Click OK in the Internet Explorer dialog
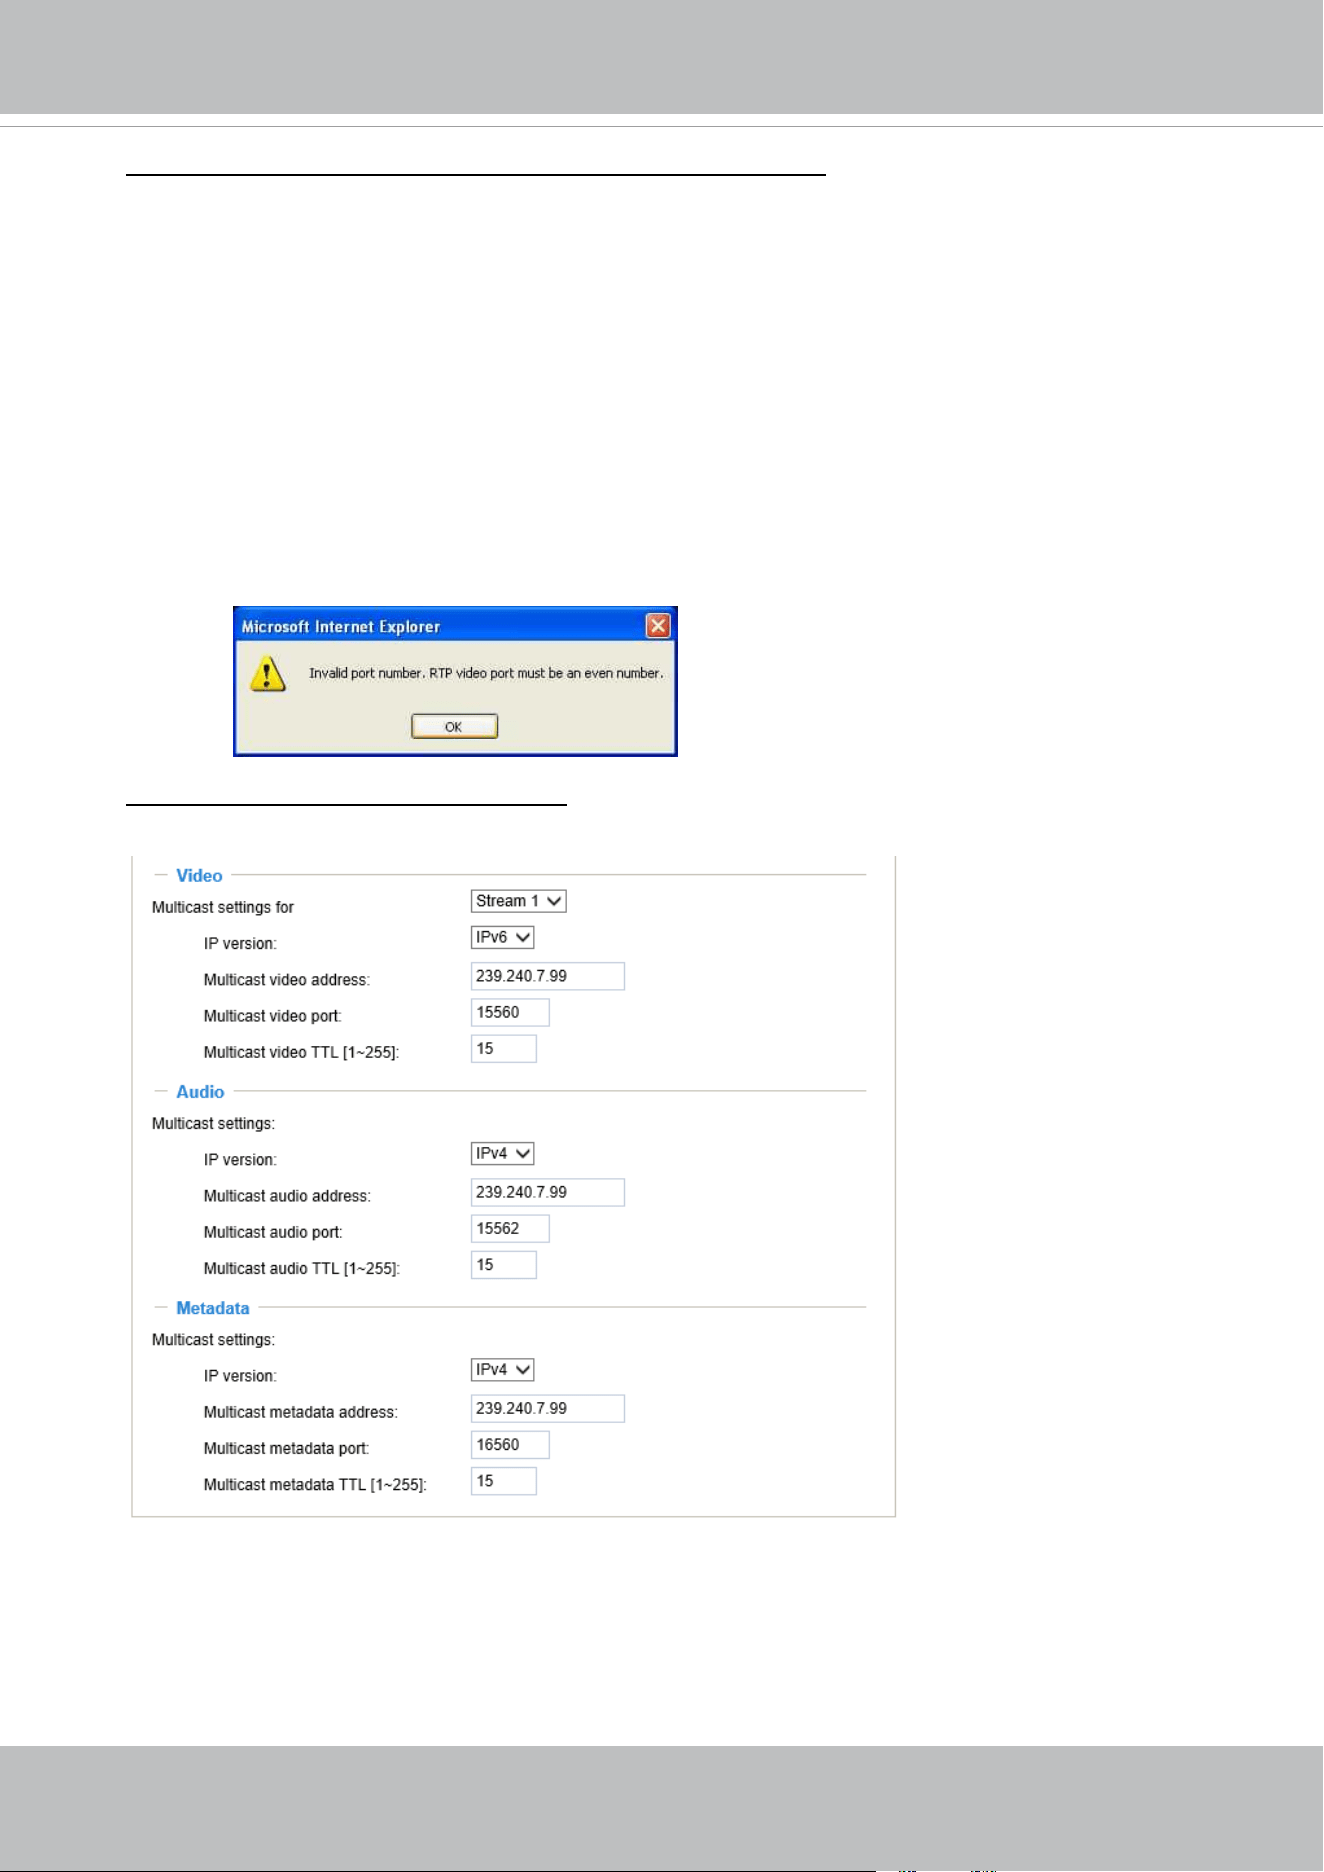The height and width of the screenshot is (1872, 1324). pyautogui.click(x=454, y=726)
